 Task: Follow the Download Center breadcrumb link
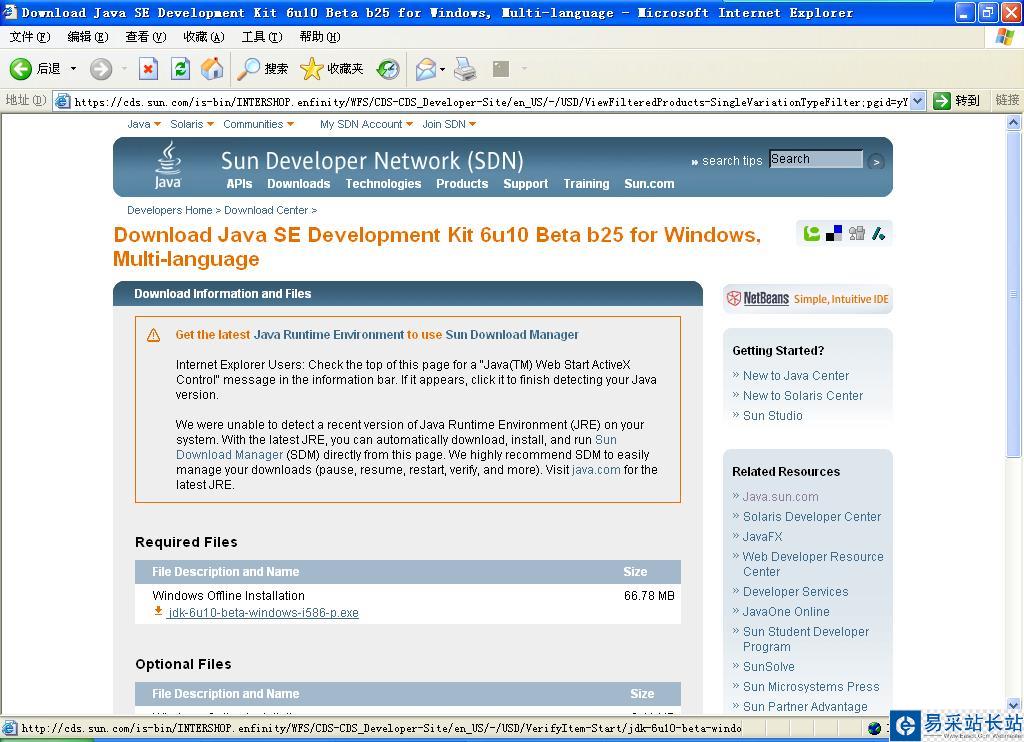click(x=266, y=210)
